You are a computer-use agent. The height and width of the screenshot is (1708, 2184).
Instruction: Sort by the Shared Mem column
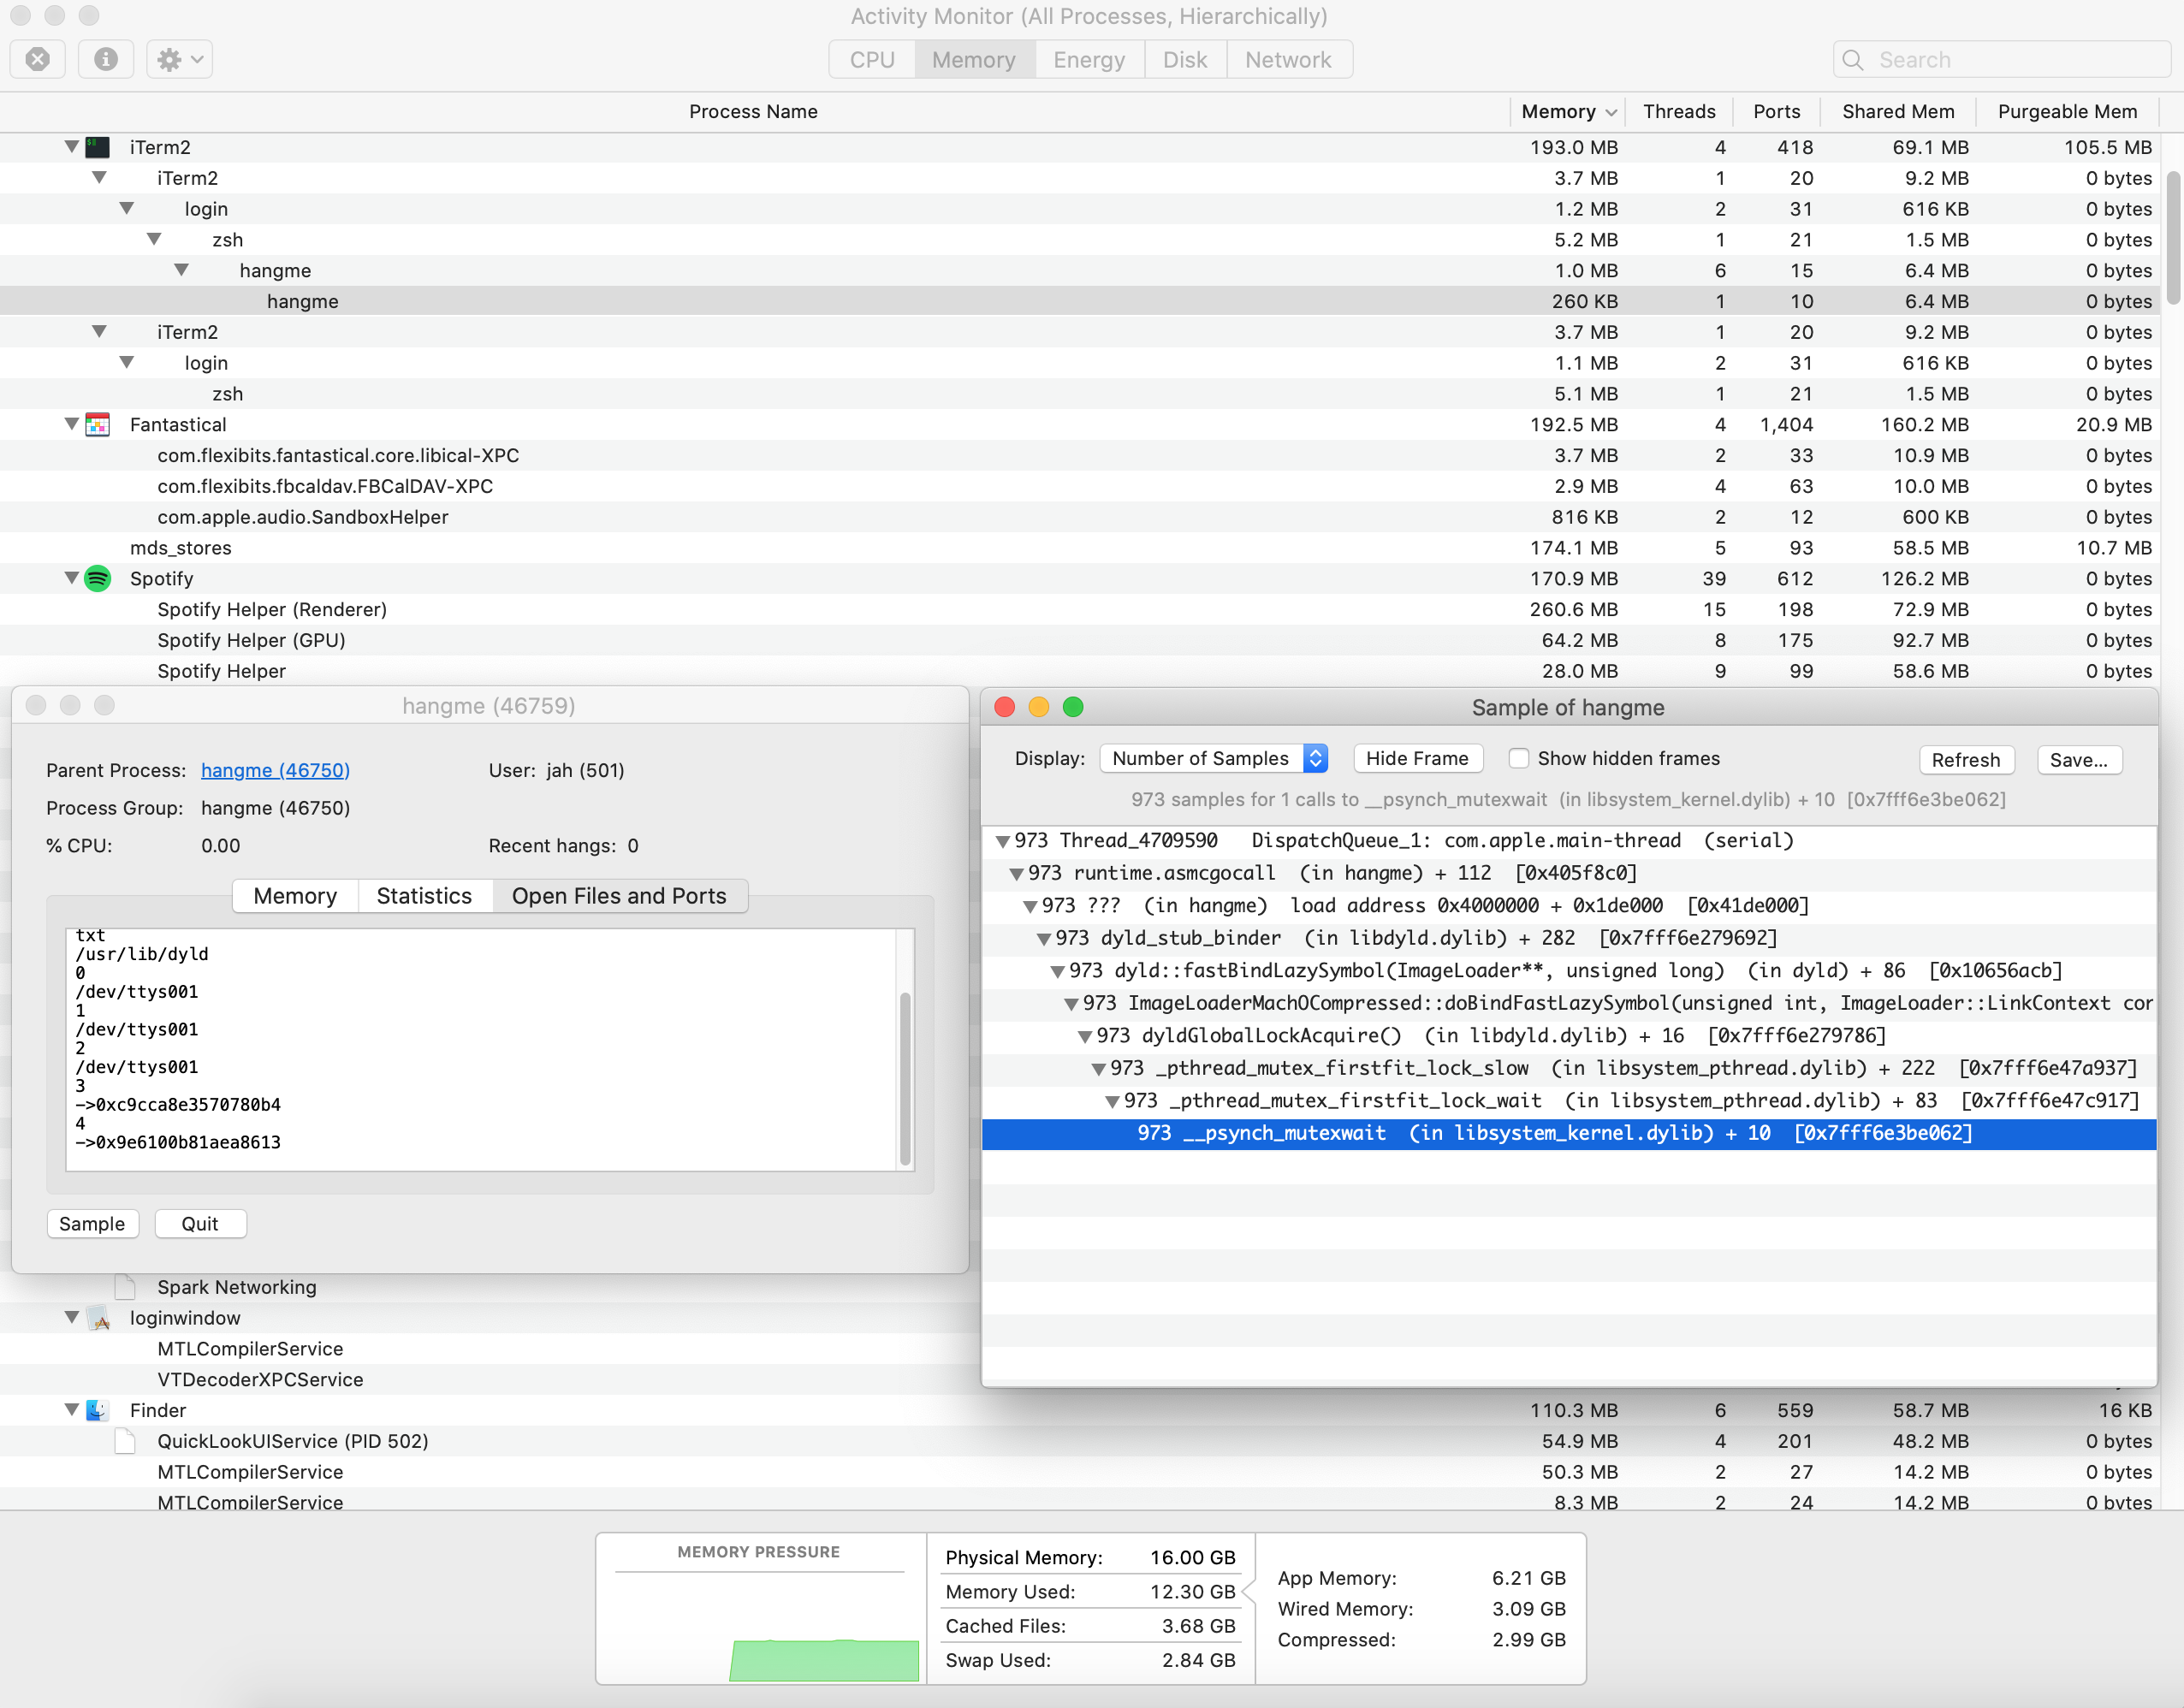(x=1898, y=112)
